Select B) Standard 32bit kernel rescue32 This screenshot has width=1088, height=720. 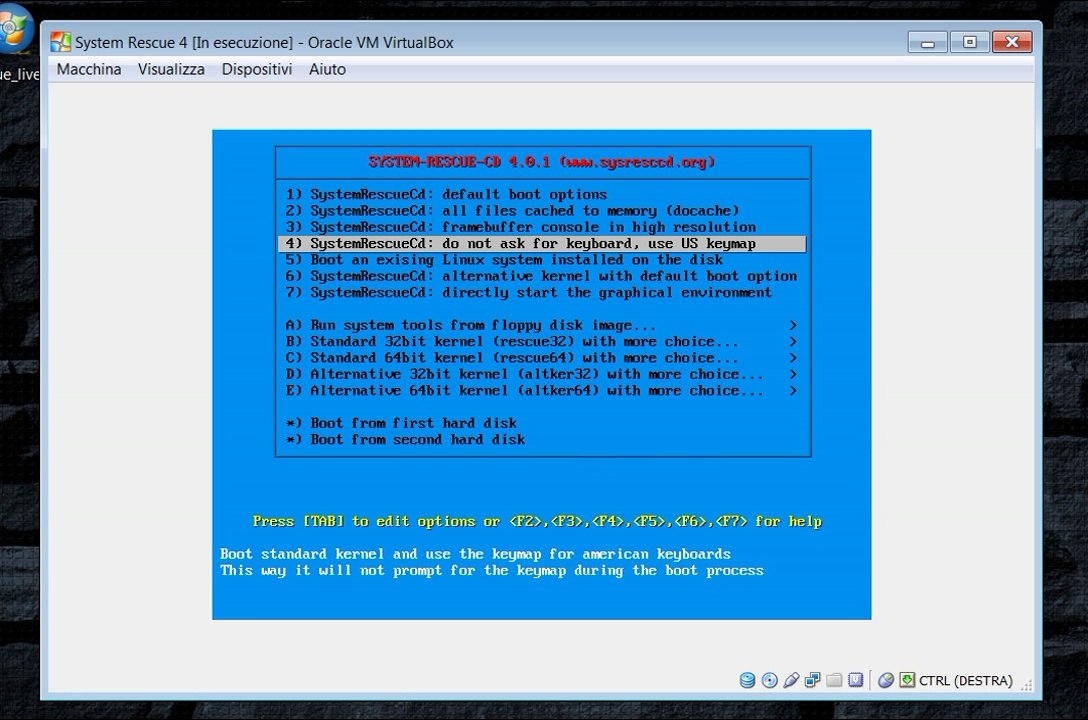coord(542,342)
